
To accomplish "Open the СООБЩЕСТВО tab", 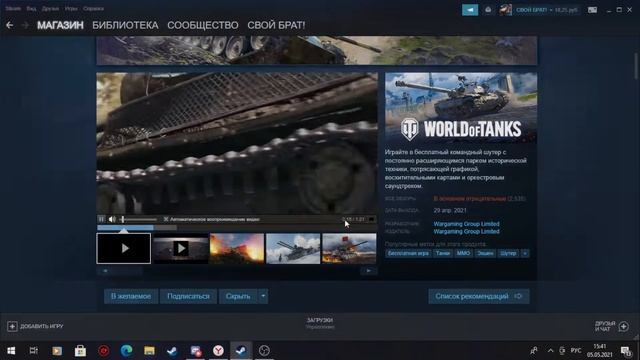I will coord(203,25).
